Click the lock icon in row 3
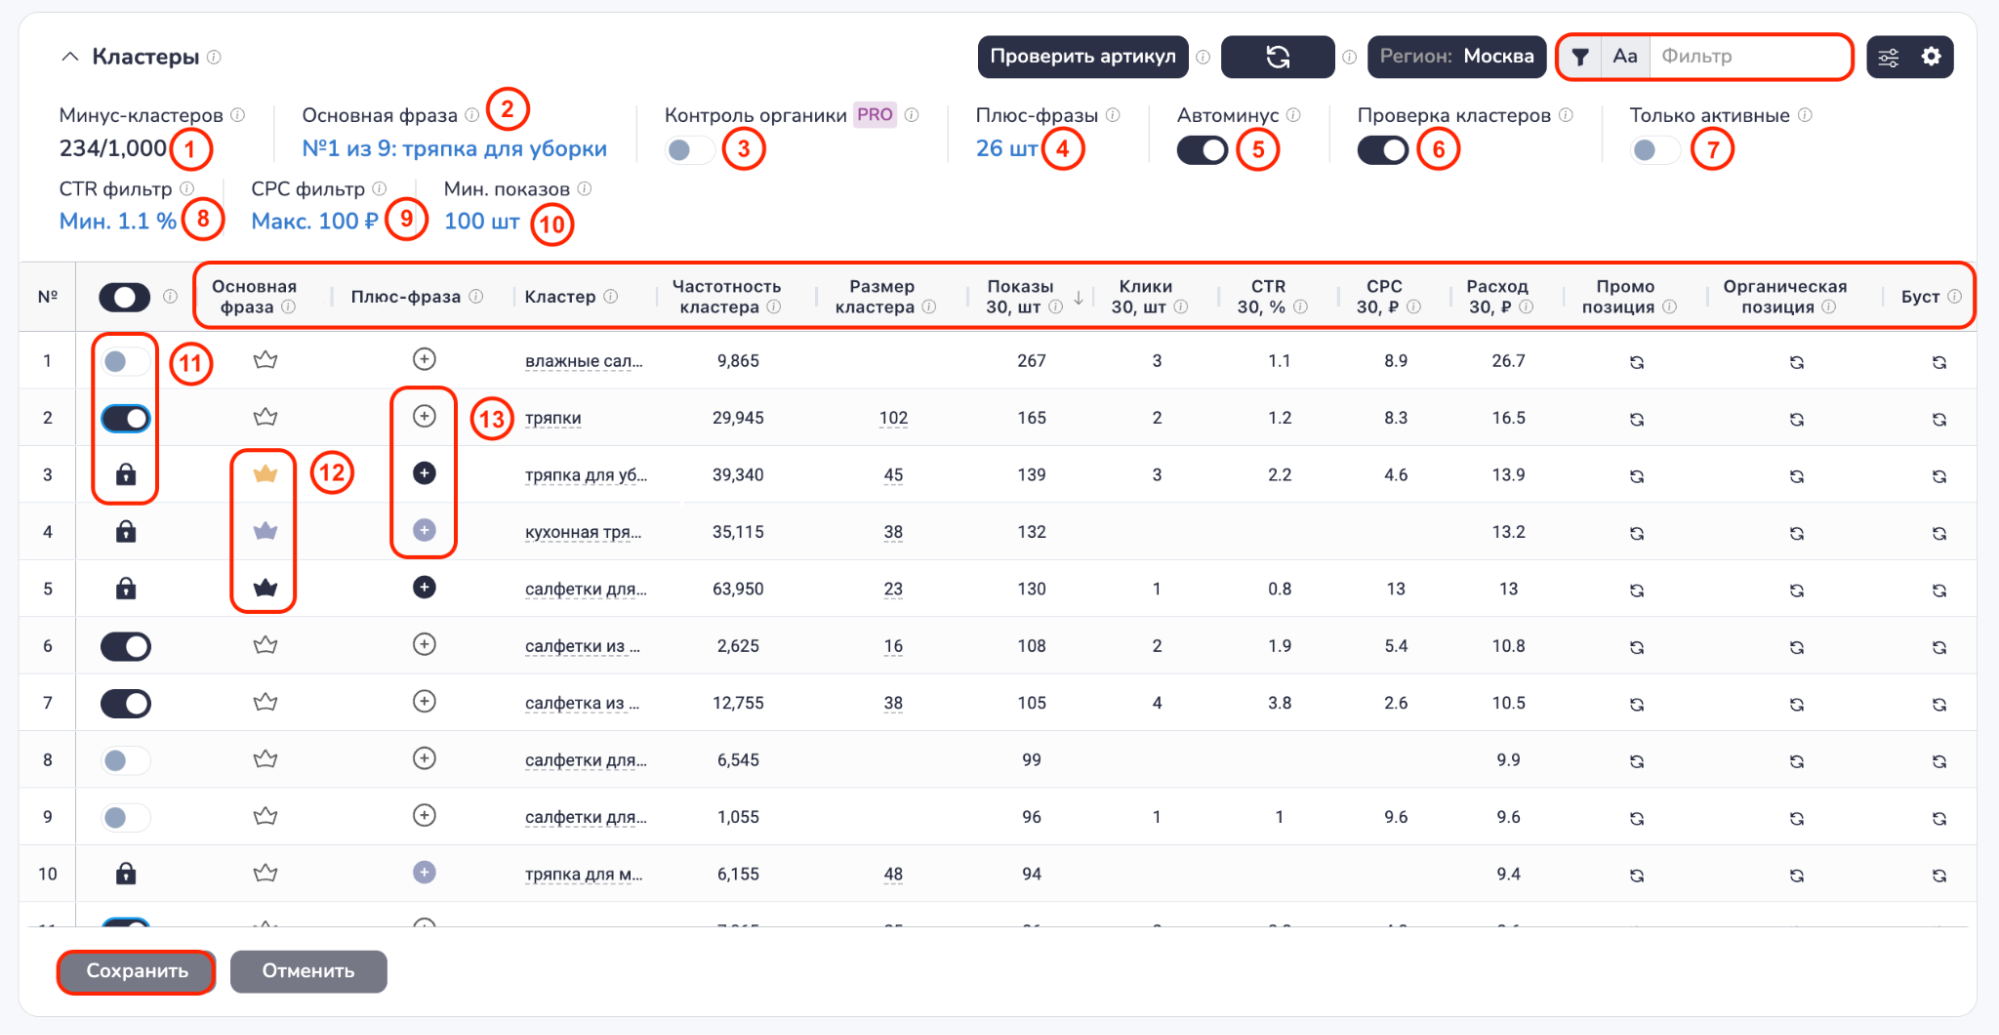This screenshot has height=1035, width=1999. [125, 474]
